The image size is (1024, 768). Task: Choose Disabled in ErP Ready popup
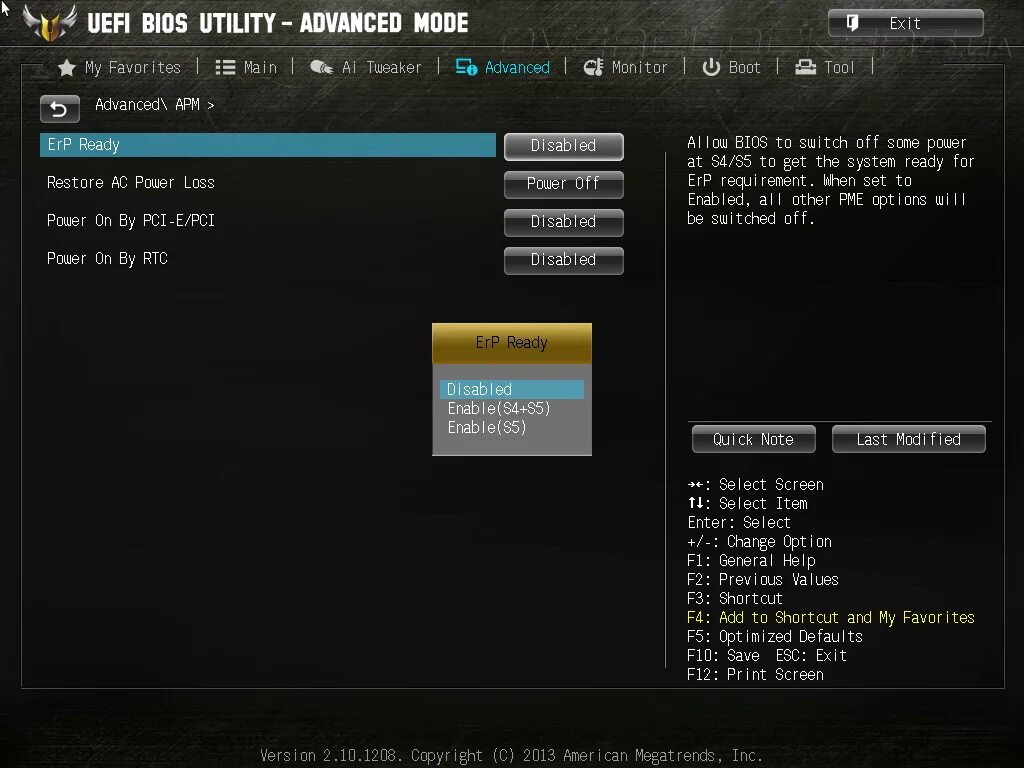click(x=512, y=389)
